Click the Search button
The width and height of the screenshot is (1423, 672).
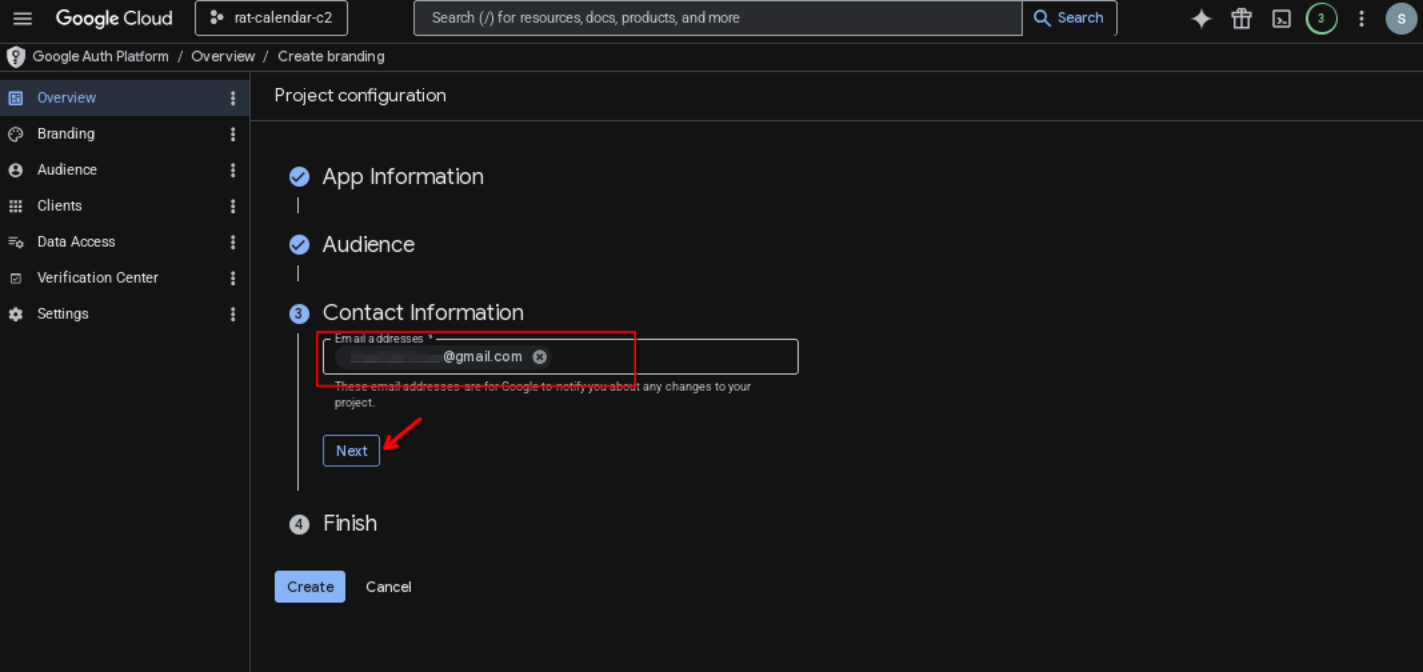[1069, 18]
